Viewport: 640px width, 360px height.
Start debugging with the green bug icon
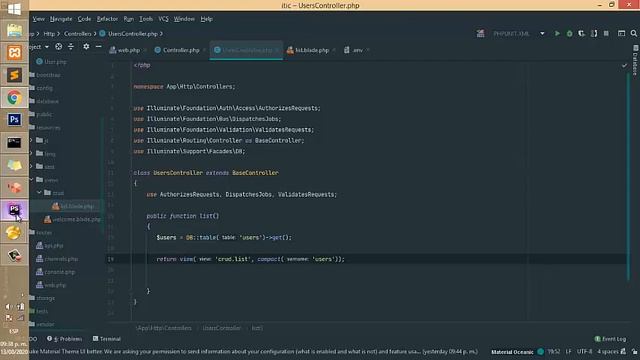click(x=569, y=33)
